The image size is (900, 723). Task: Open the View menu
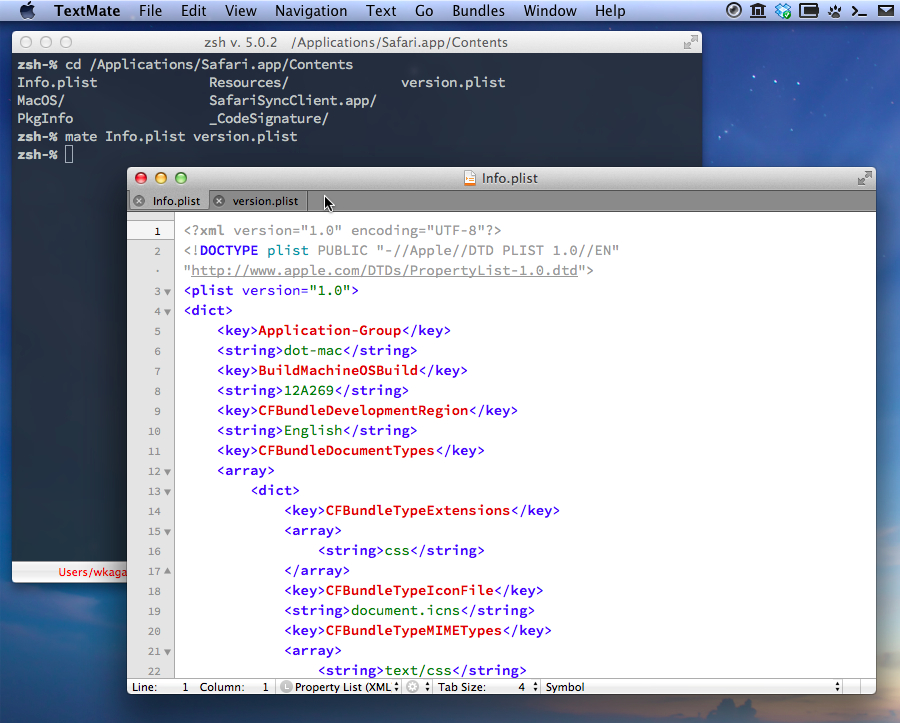click(240, 11)
